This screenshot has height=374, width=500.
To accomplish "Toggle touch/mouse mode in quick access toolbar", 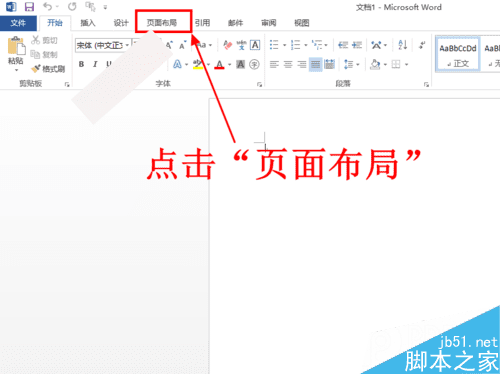I will [x=90, y=7].
